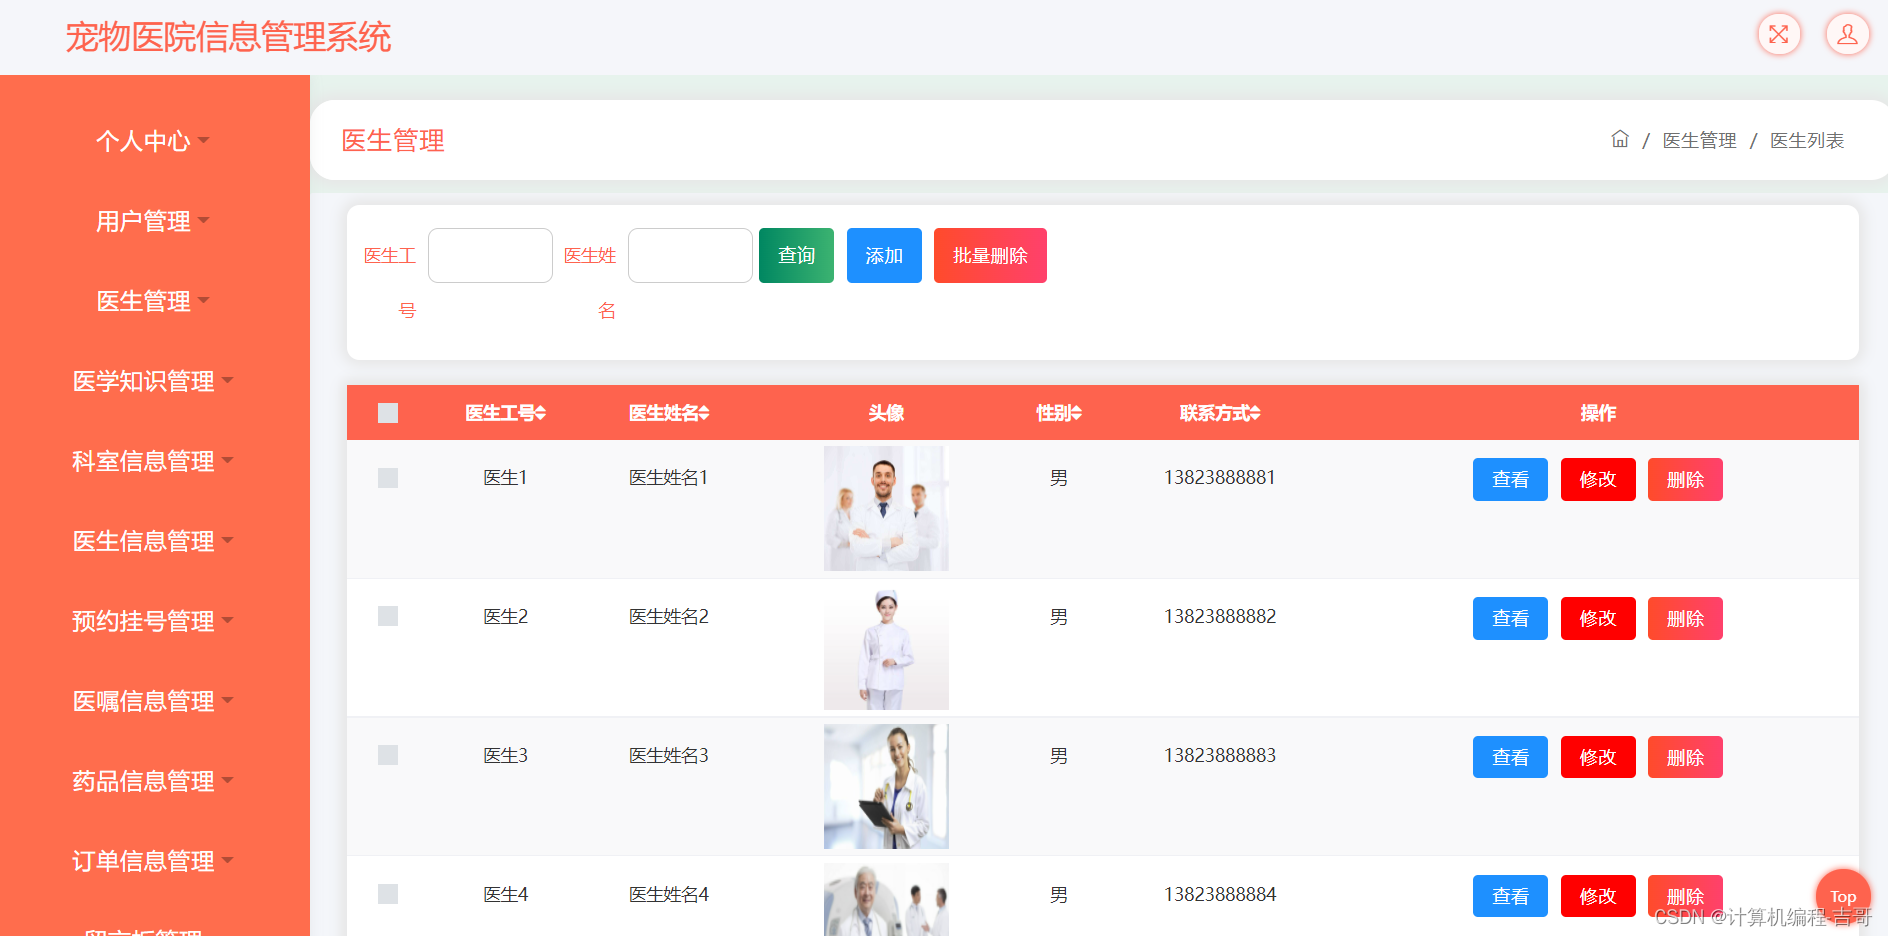The image size is (1888, 936).
Task: Click the green 查询 search button
Action: click(796, 255)
